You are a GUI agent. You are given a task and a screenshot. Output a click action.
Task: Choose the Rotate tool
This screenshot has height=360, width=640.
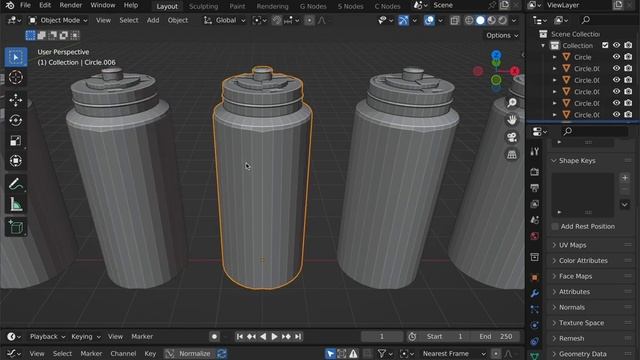point(16,120)
